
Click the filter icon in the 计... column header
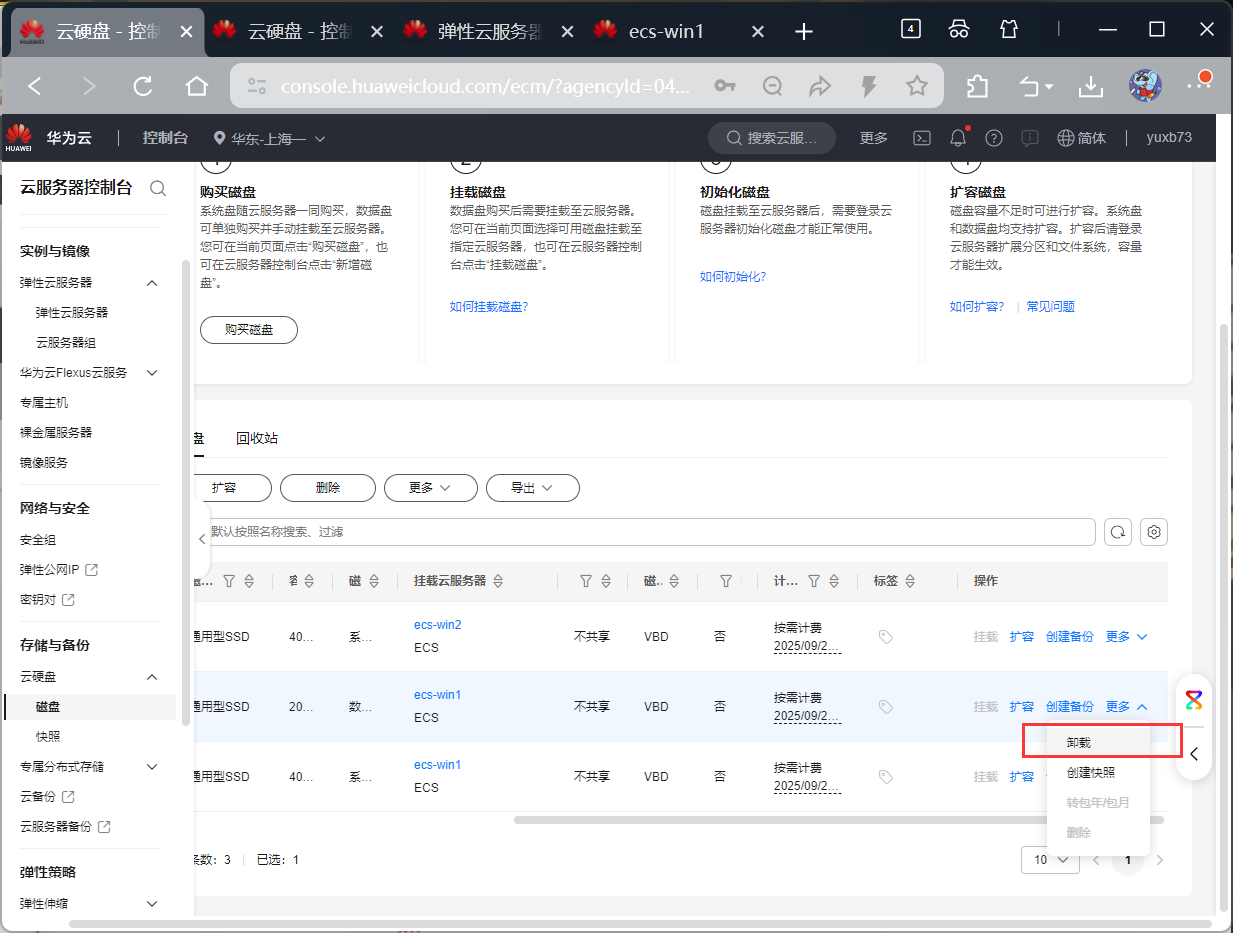coord(814,581)
